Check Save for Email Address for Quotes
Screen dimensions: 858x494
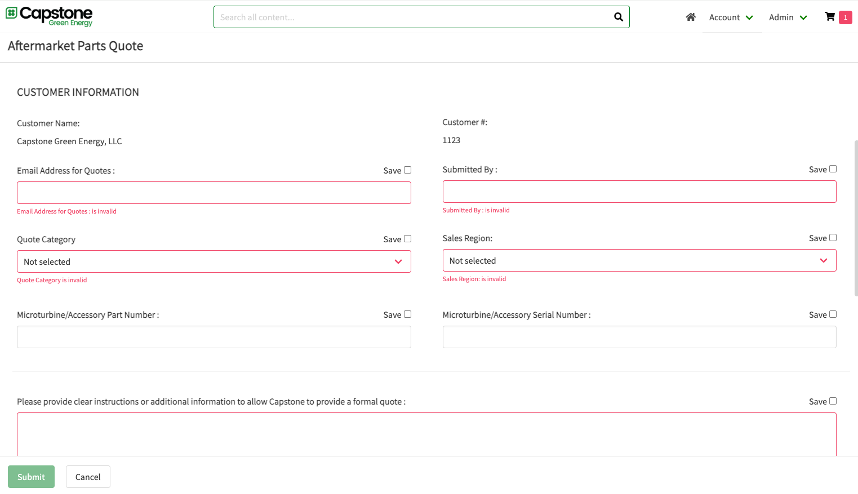[408, 170]
